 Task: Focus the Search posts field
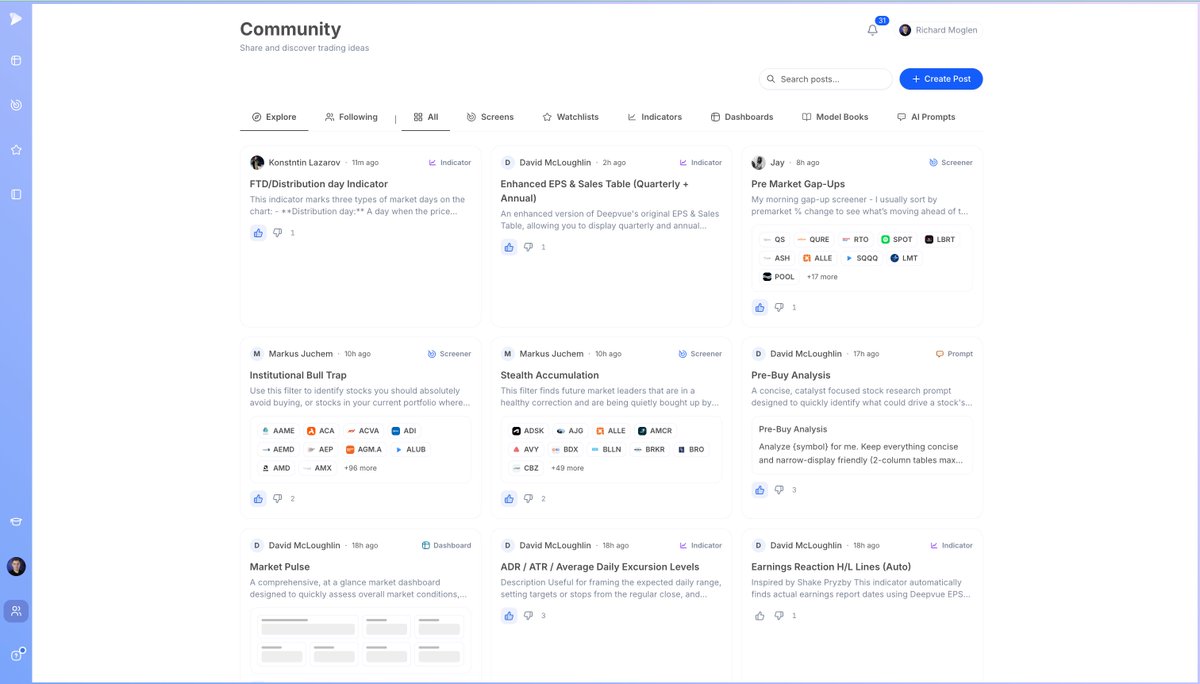825,79
